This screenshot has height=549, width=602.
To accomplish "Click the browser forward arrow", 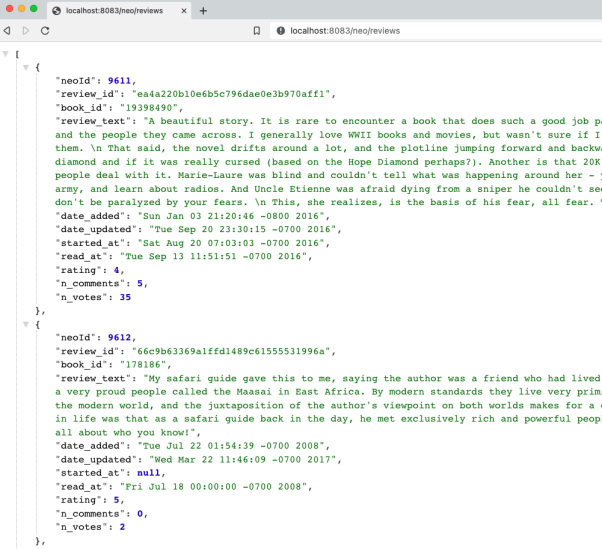I will click(x=26, y=31).
